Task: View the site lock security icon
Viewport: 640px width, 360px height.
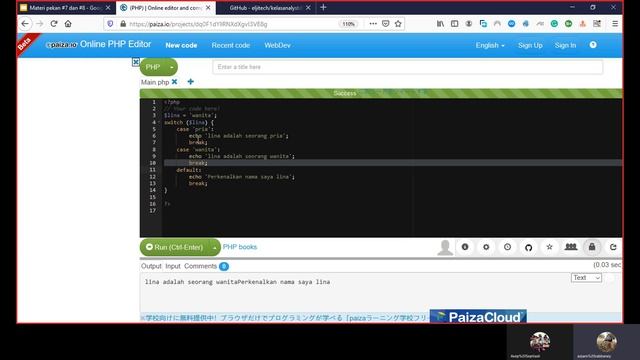Action: (123, 24)
